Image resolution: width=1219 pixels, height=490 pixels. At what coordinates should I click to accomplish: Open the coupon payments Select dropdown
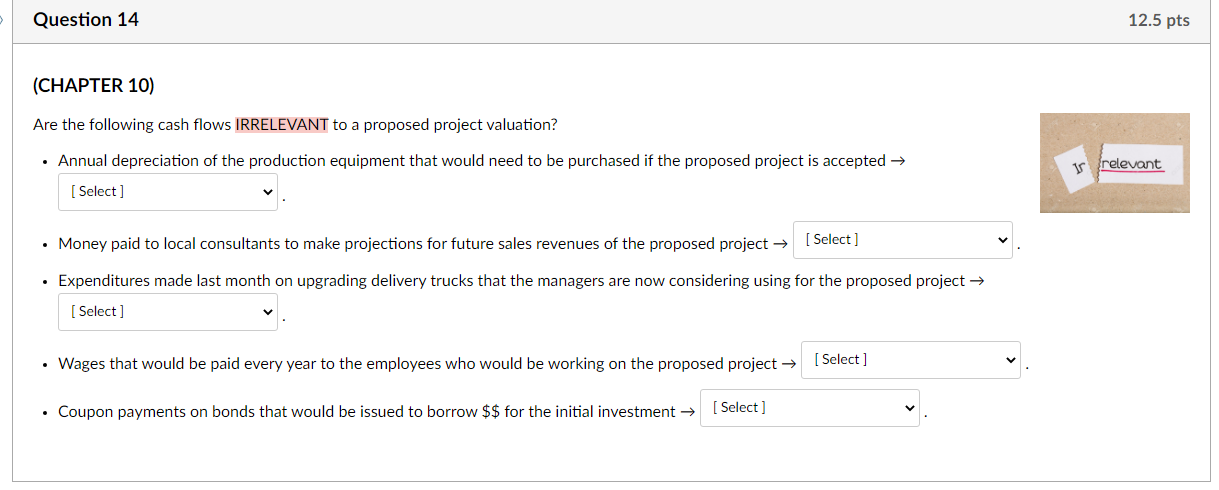tap(808, 408)
